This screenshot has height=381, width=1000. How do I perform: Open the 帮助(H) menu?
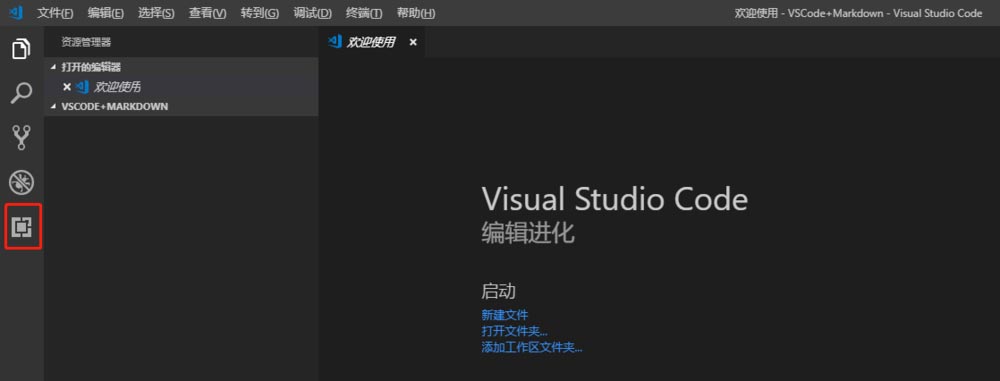416,13
